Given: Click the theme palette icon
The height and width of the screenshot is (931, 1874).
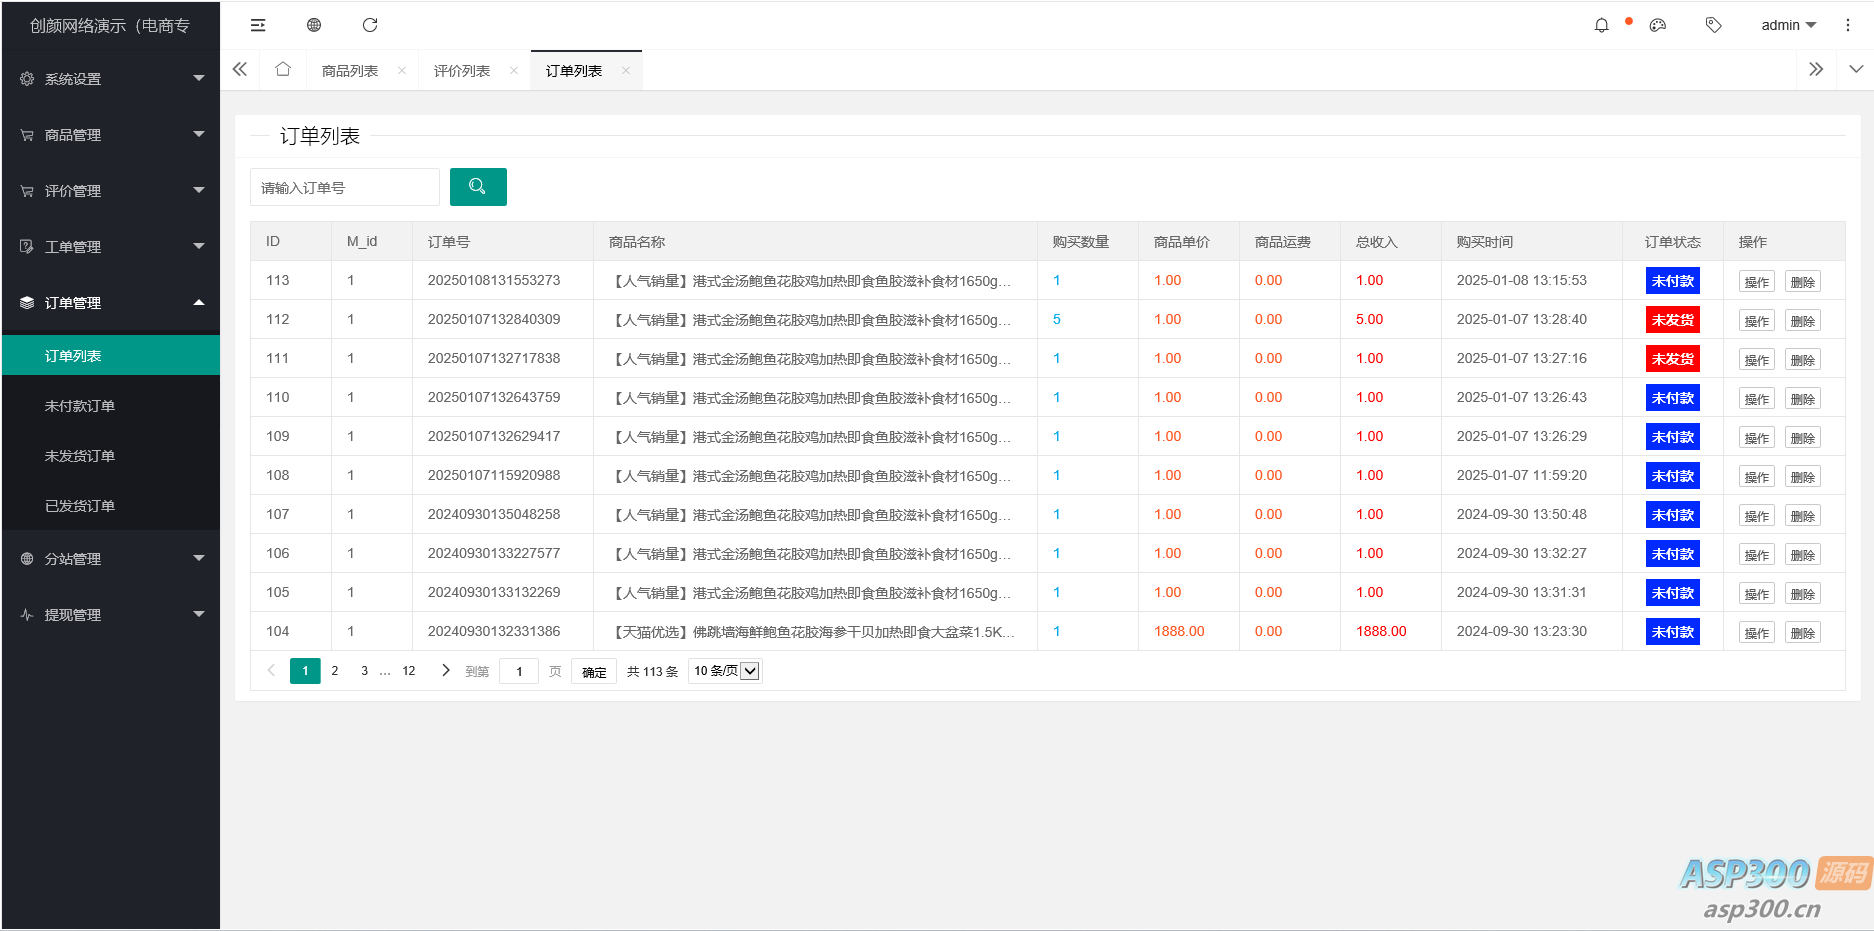Looking at the screenshot, I should click(1658, 25).
